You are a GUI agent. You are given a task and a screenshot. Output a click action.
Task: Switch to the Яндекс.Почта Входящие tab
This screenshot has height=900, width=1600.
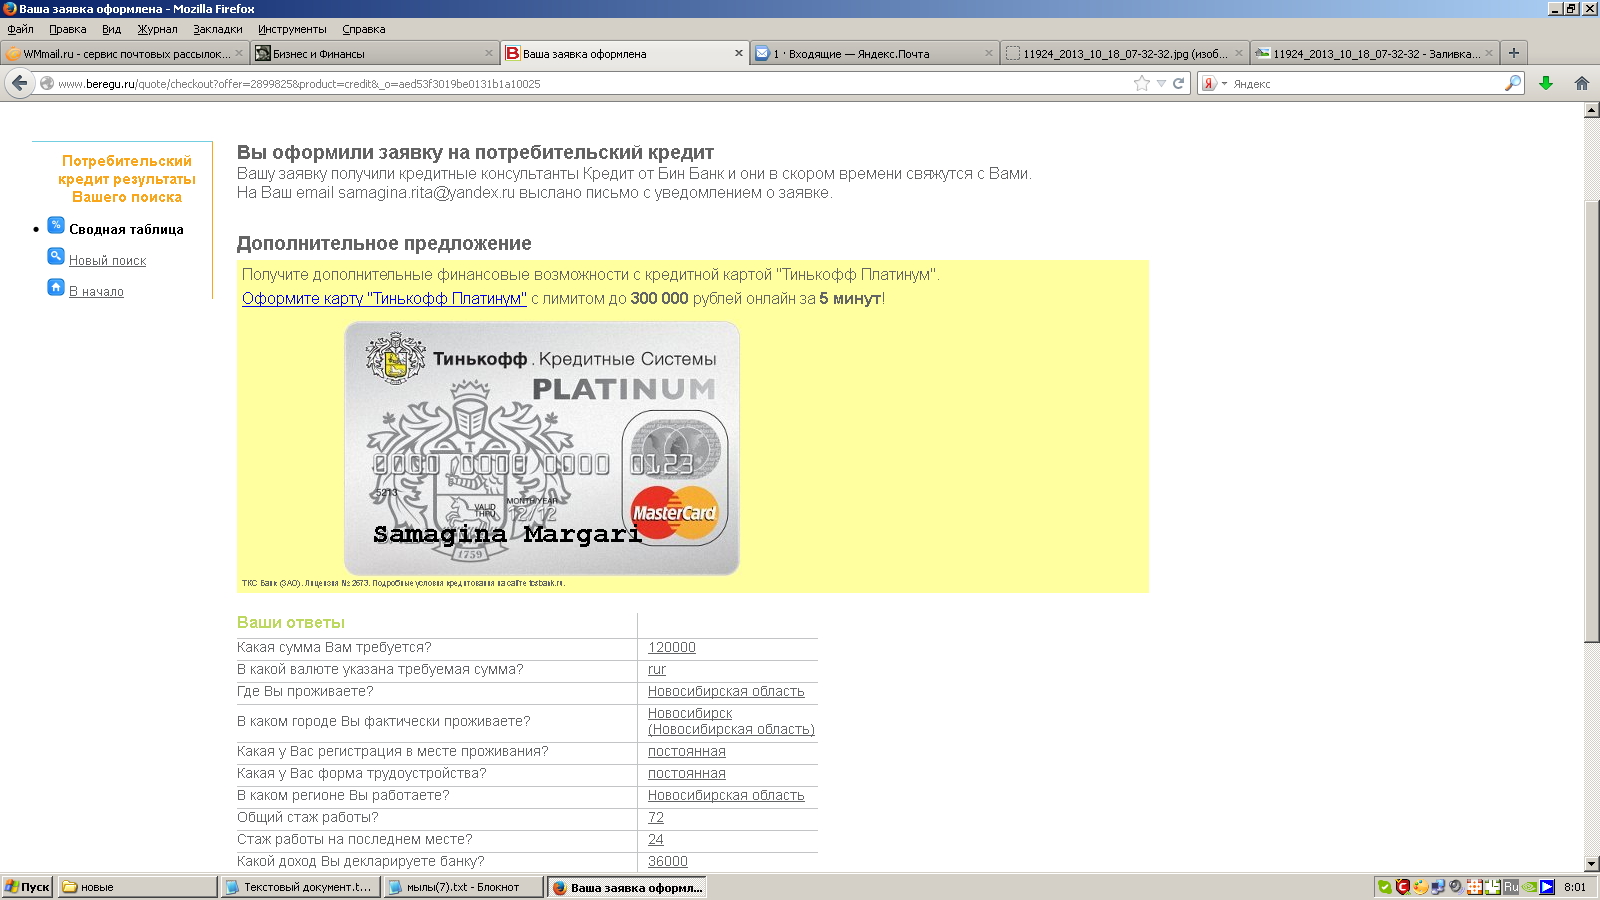(875, 54)
